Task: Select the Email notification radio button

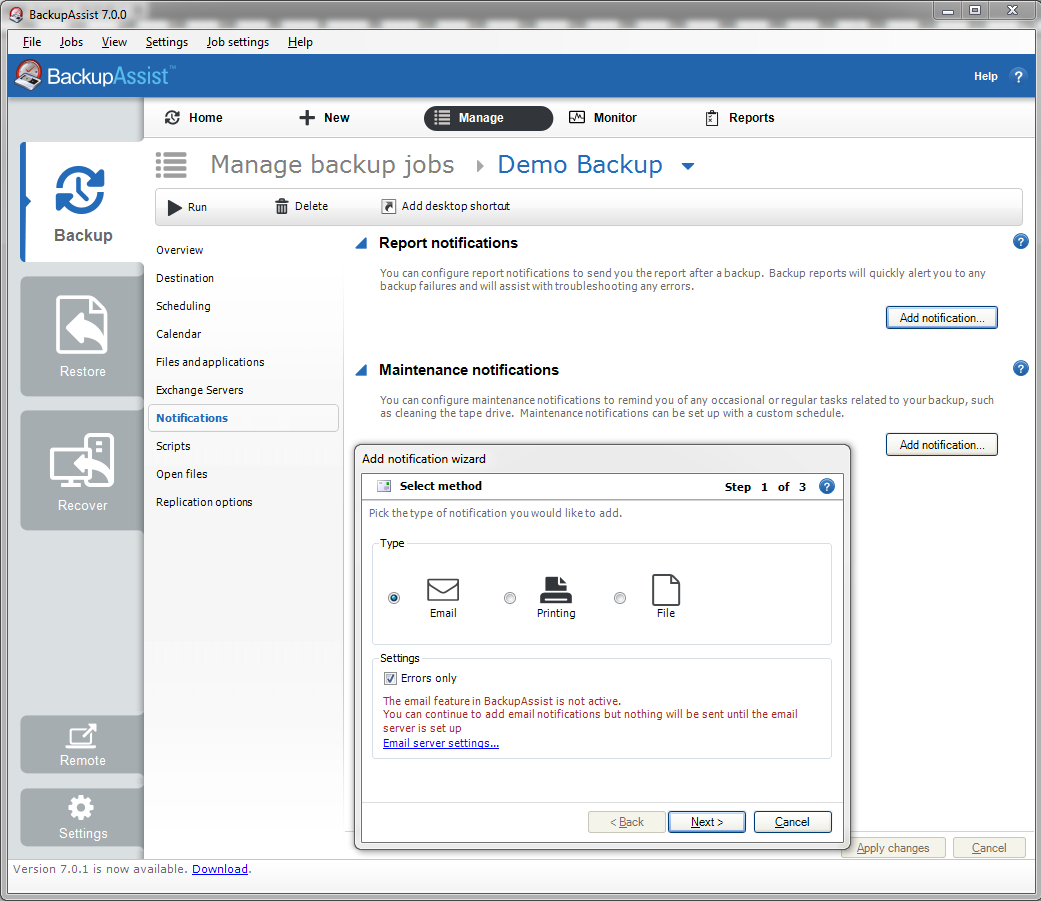Action: point(394,598)
